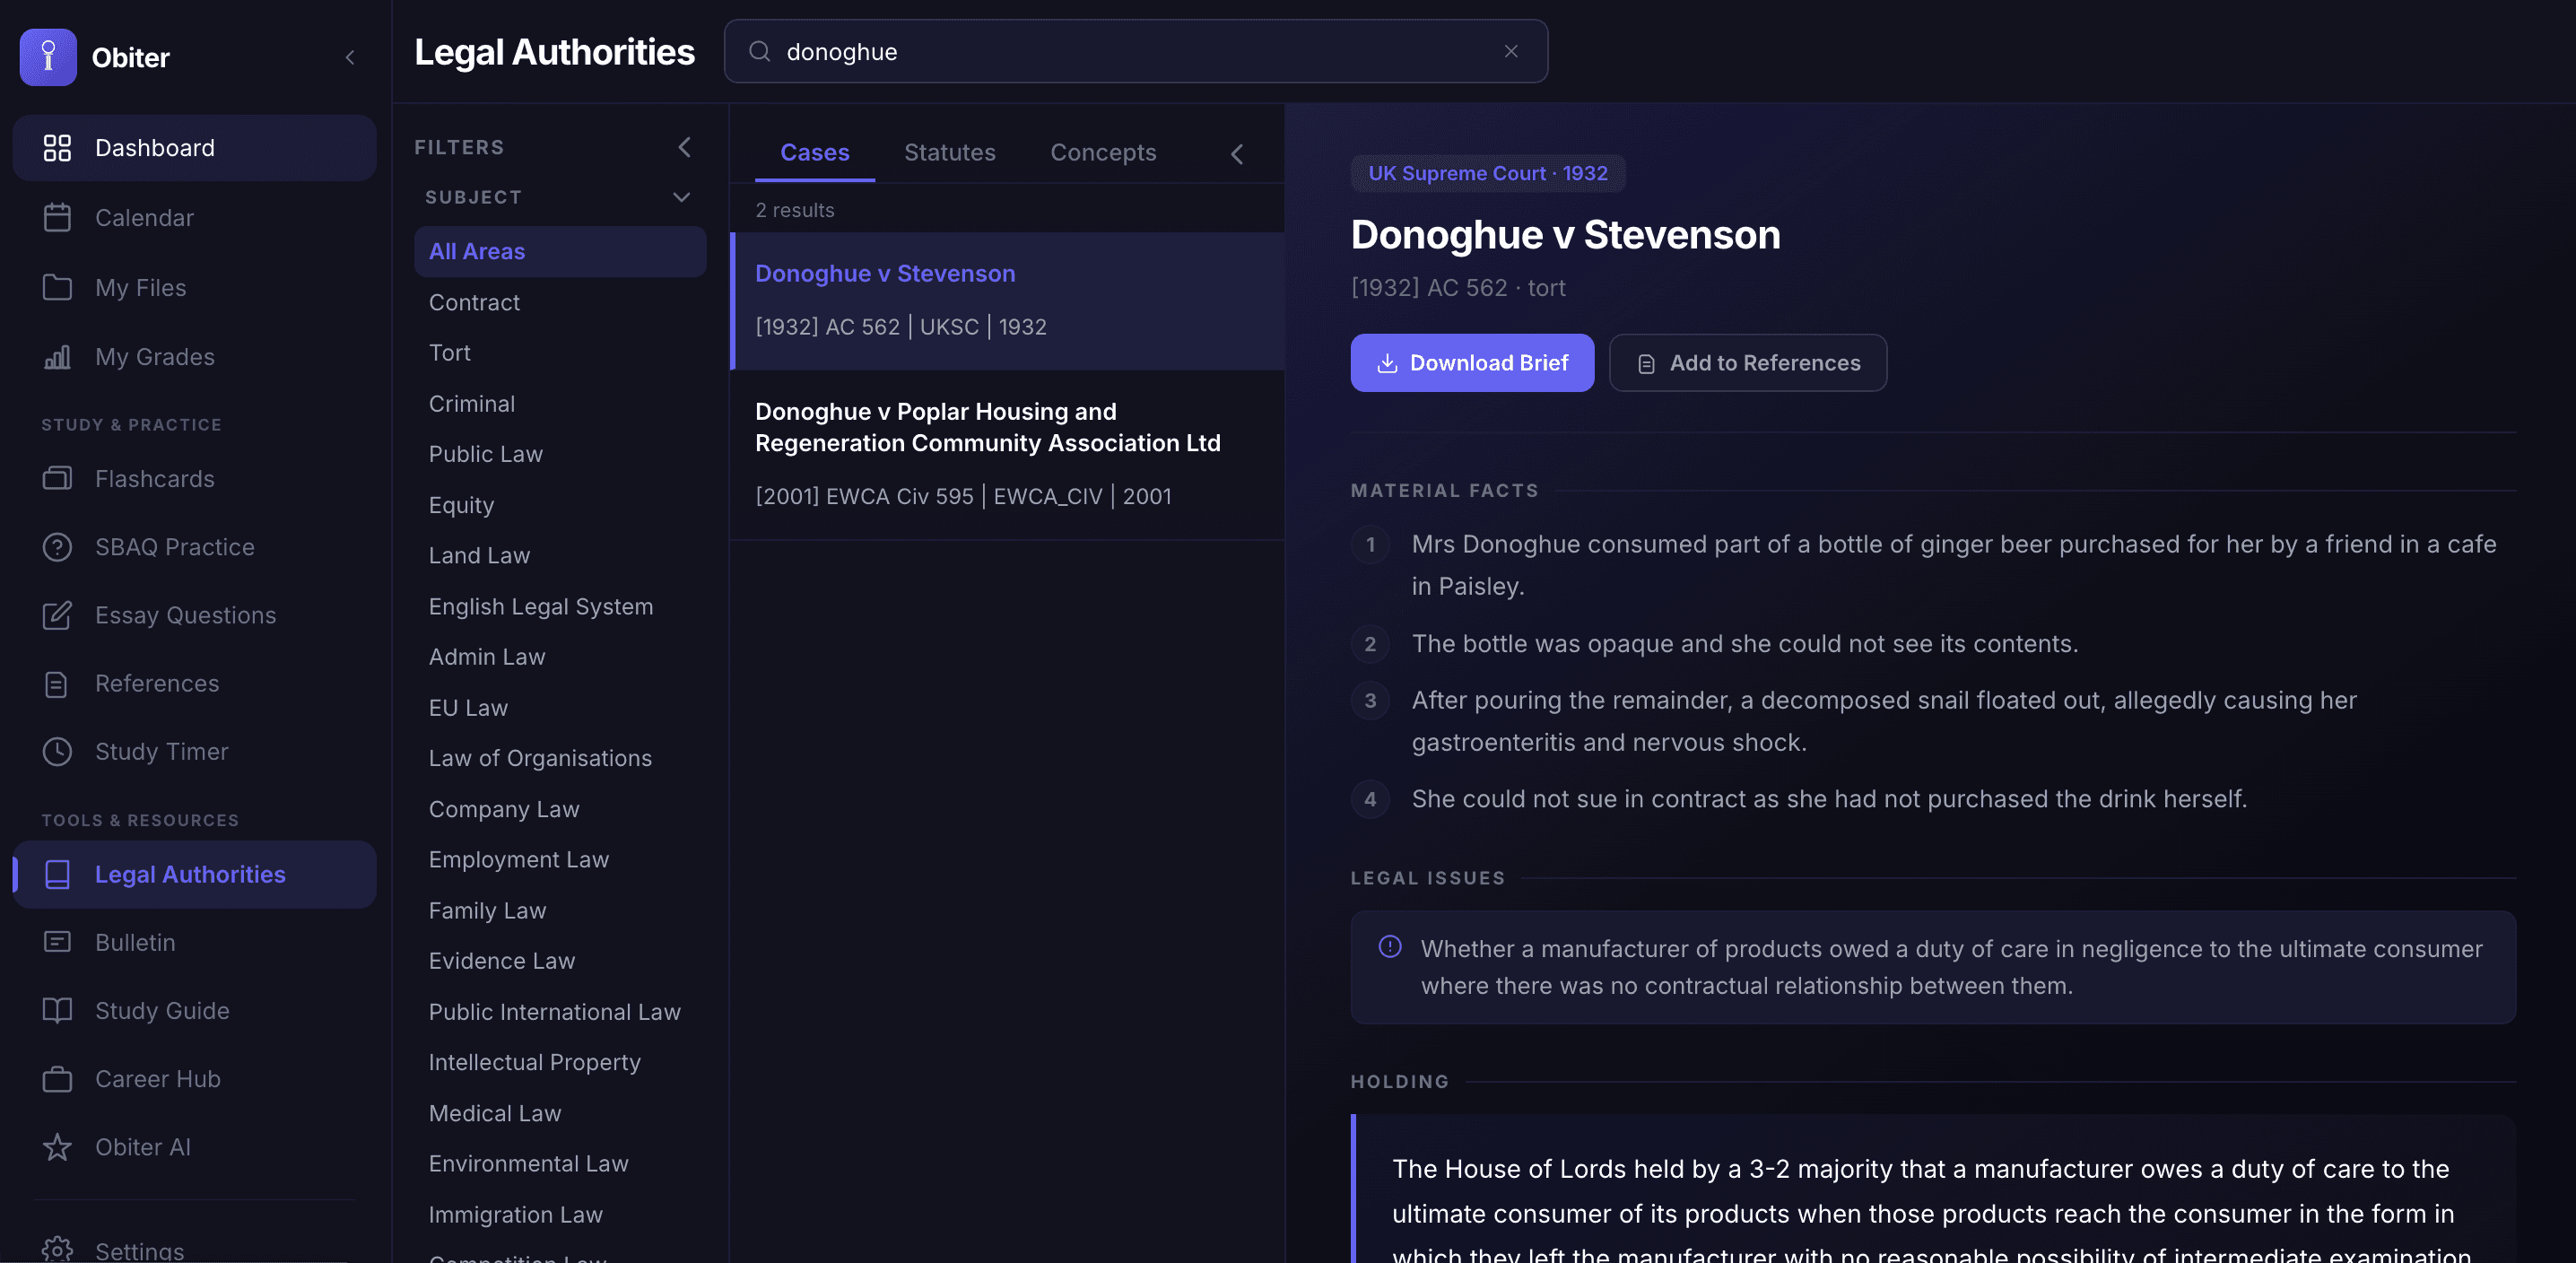Image resolution: width=2576 pixels, height=1263 pixels.
Task: Open My Grades from the sidebar
Action: pyautogui.click(x=195, y=357)
